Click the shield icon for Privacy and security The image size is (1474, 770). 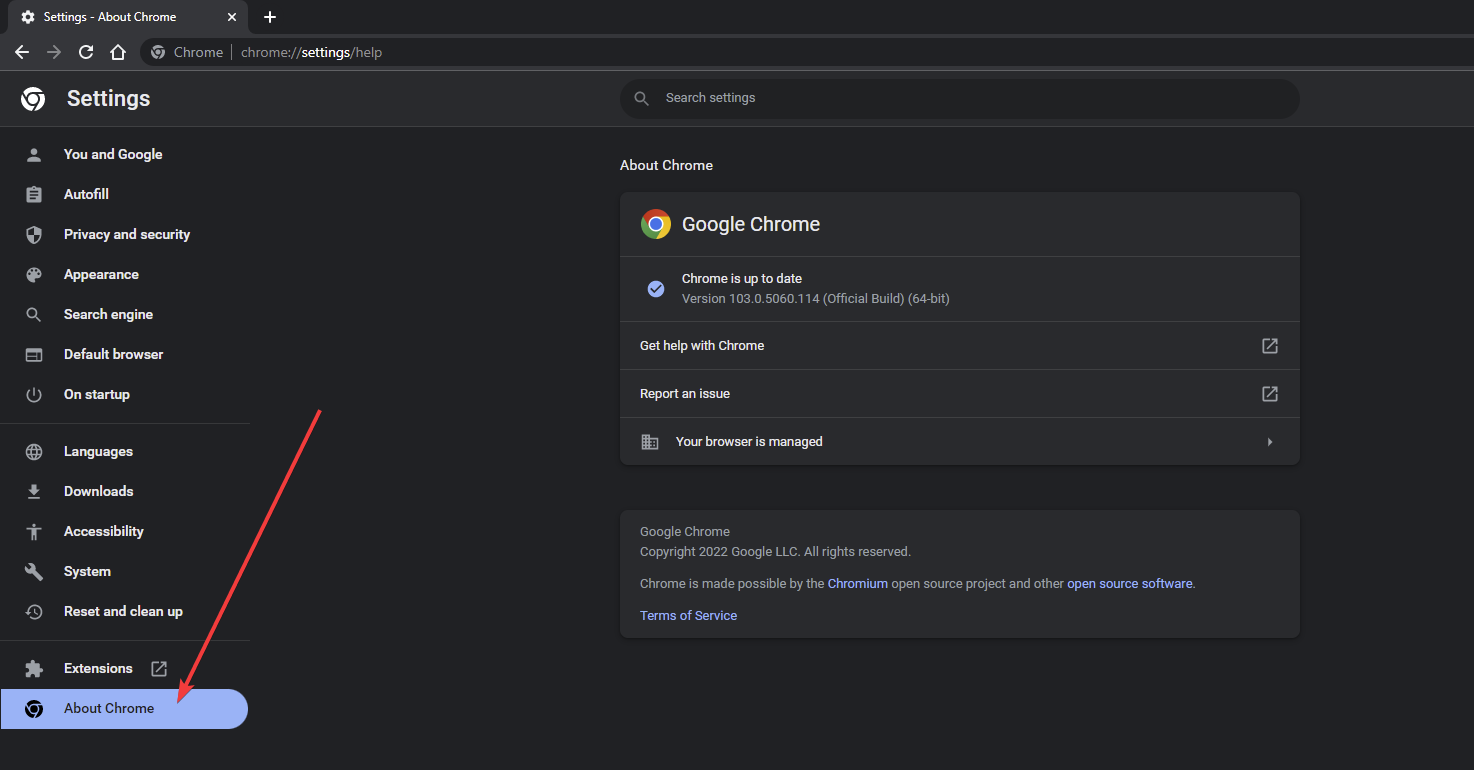pyautogui.click(x=34, y=234)
